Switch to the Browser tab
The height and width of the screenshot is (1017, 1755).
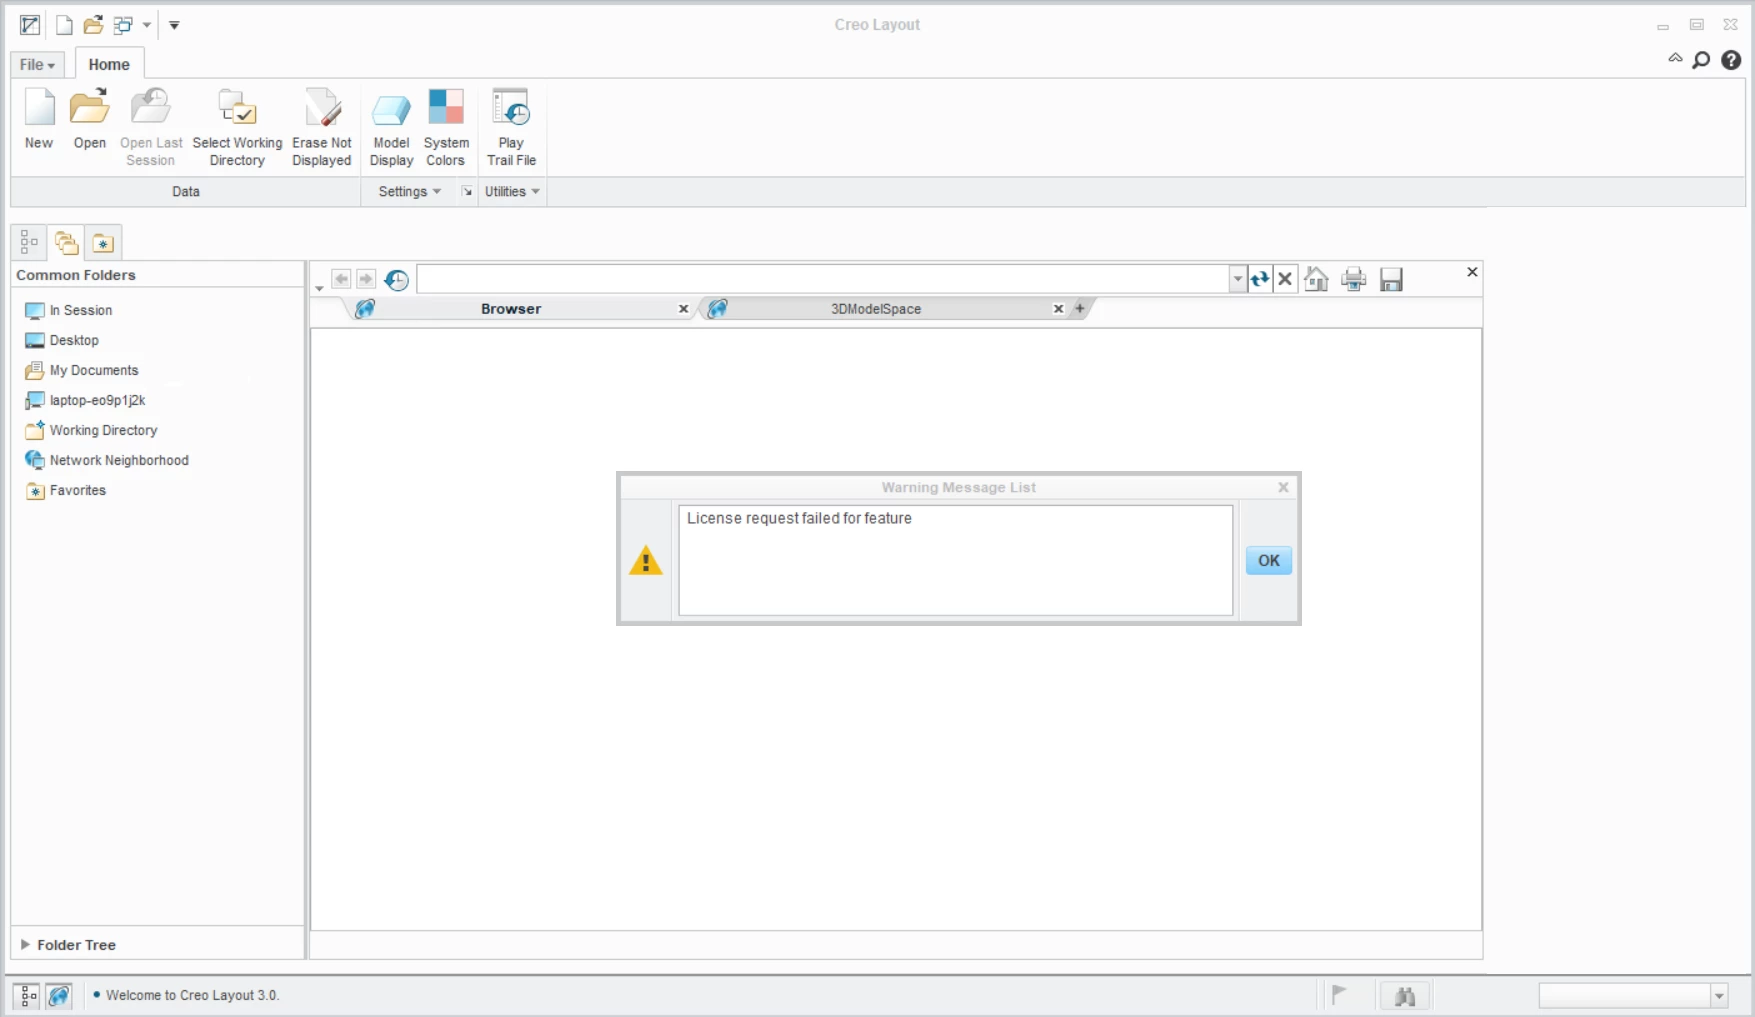(511, 309)
